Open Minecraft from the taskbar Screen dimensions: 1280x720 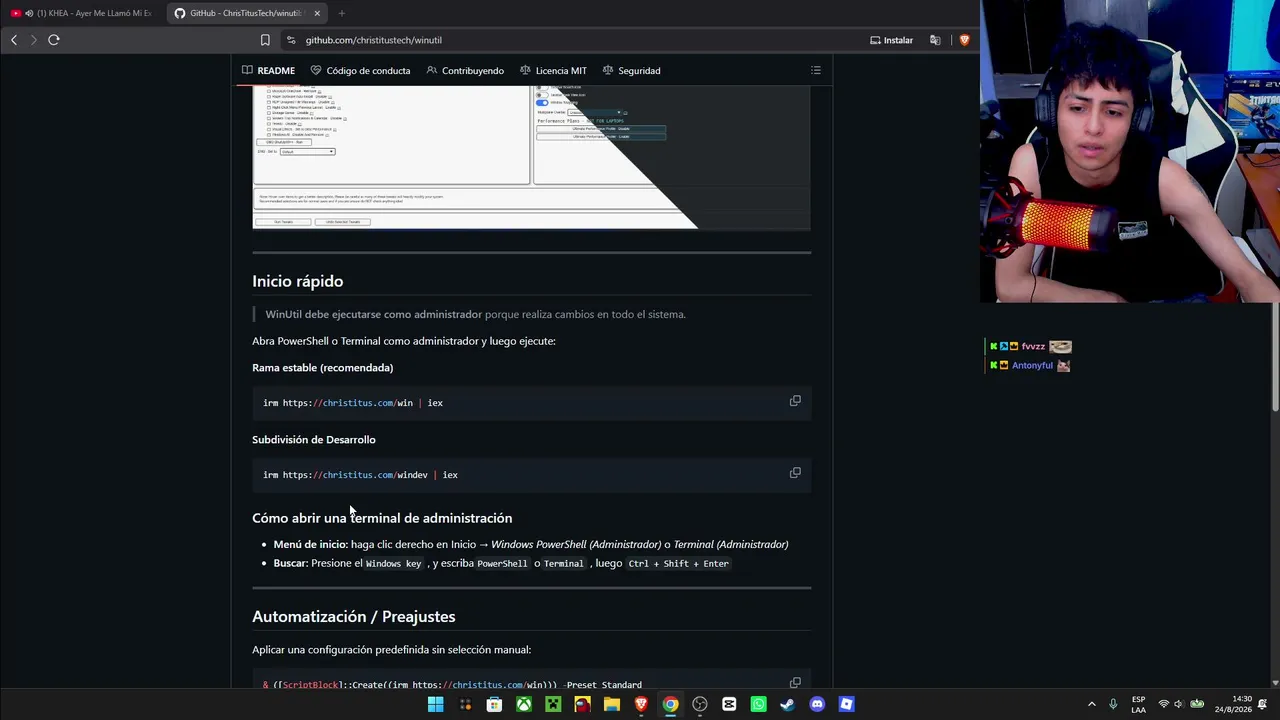(553, 704)
